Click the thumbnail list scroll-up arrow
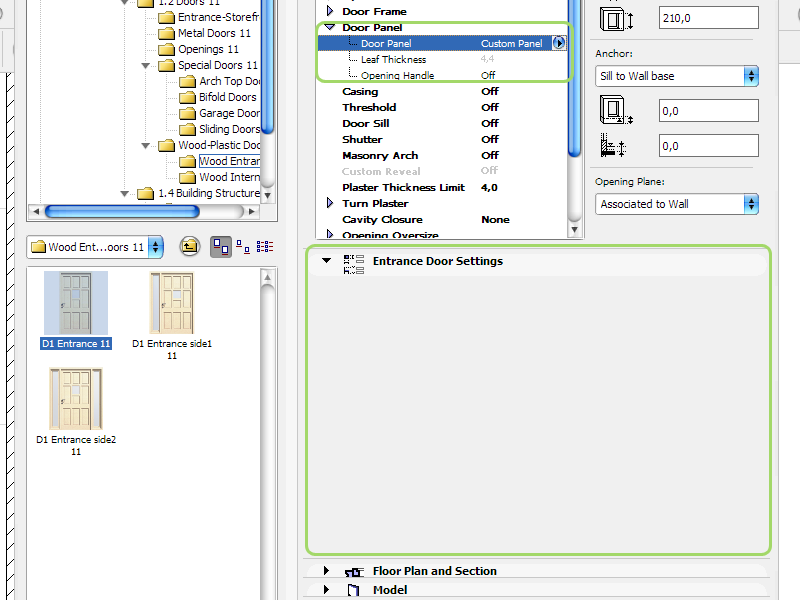Screen dimensions: 800x600 click(x=268, y=278)
